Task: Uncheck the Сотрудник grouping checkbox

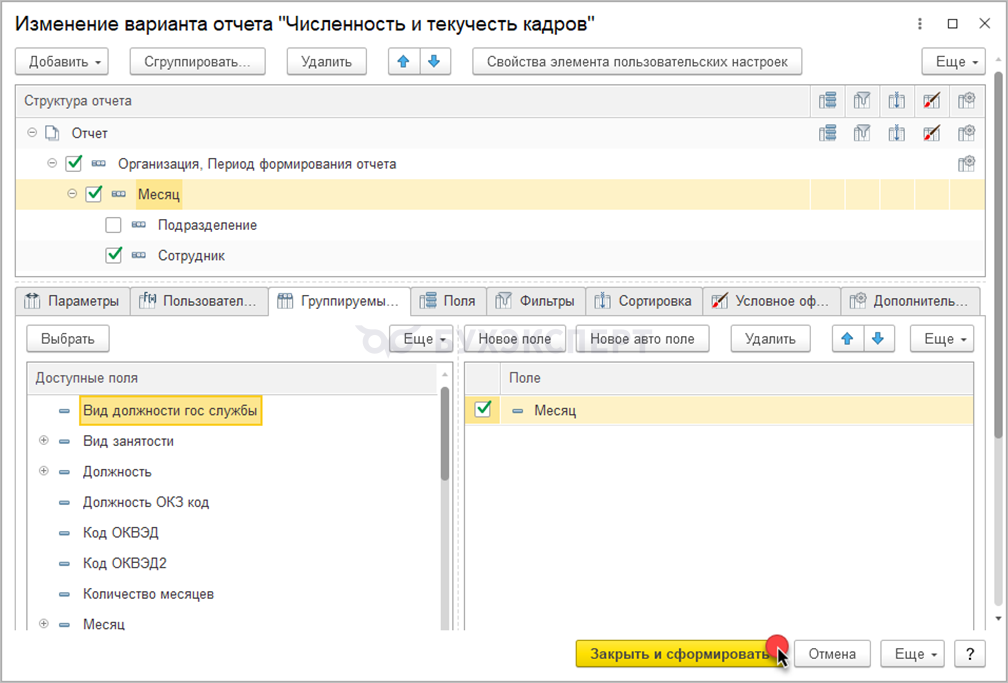Action: (114, 256)
